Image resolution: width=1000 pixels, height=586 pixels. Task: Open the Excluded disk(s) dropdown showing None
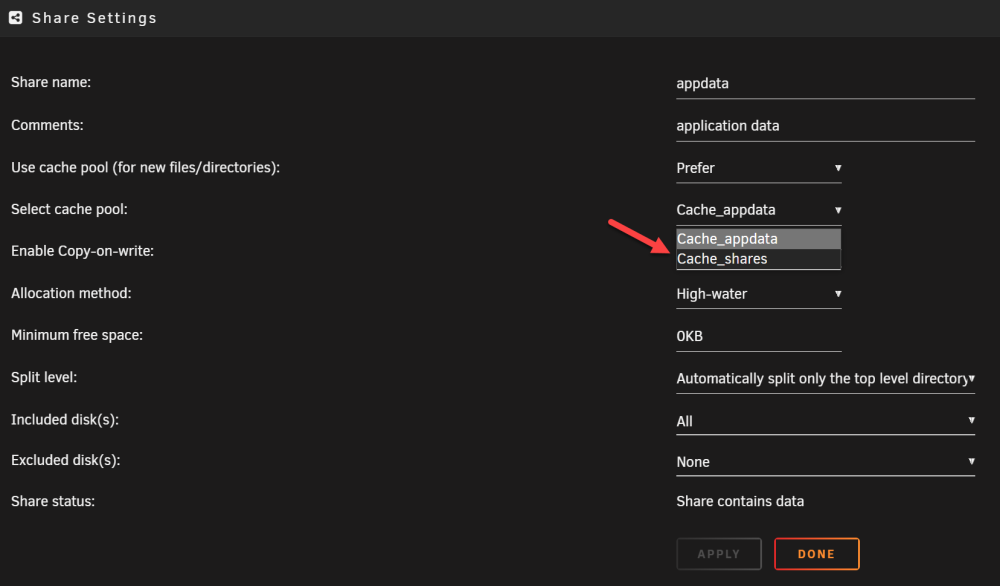pyautogui.click(x=825, y=462)
